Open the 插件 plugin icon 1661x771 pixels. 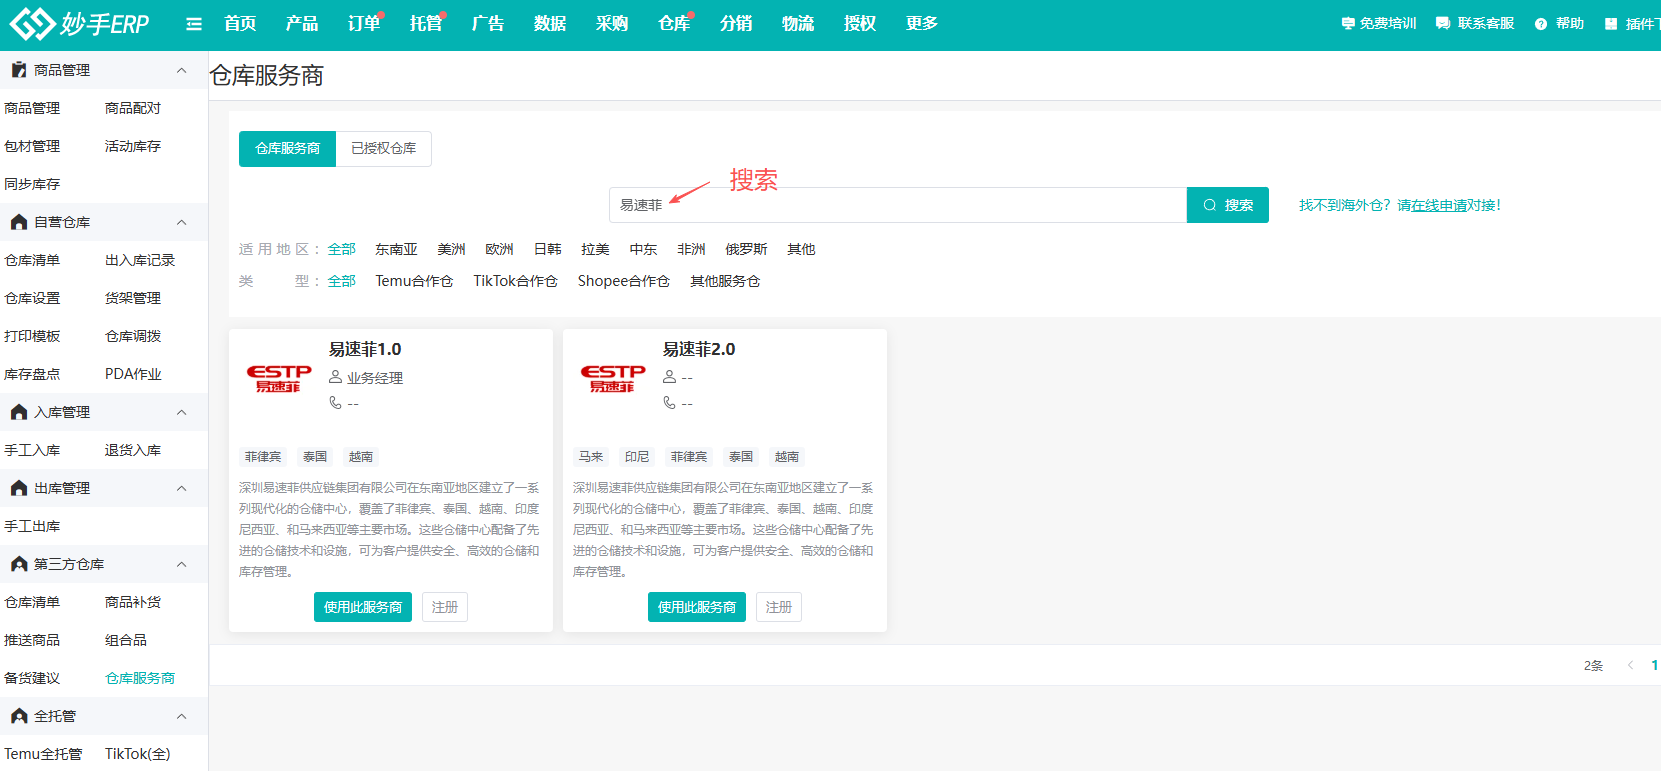point(1611,24)
